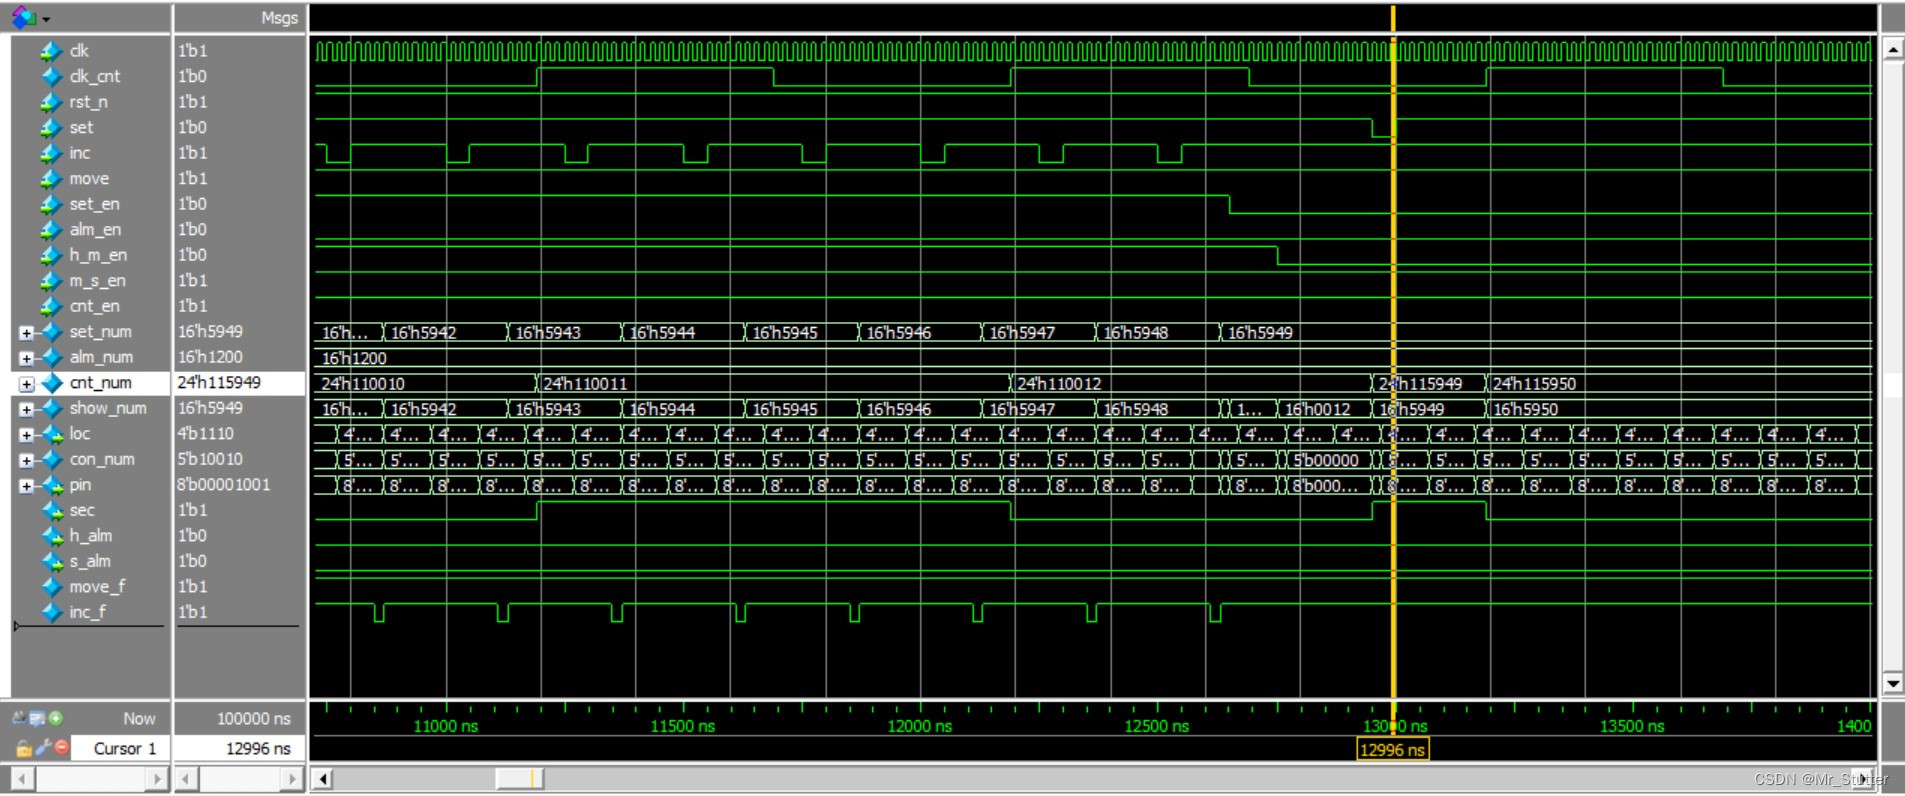Click value 5'b10010 for con_num
The width and height of the screenshot is (1905, 796).
click(210, 459)
